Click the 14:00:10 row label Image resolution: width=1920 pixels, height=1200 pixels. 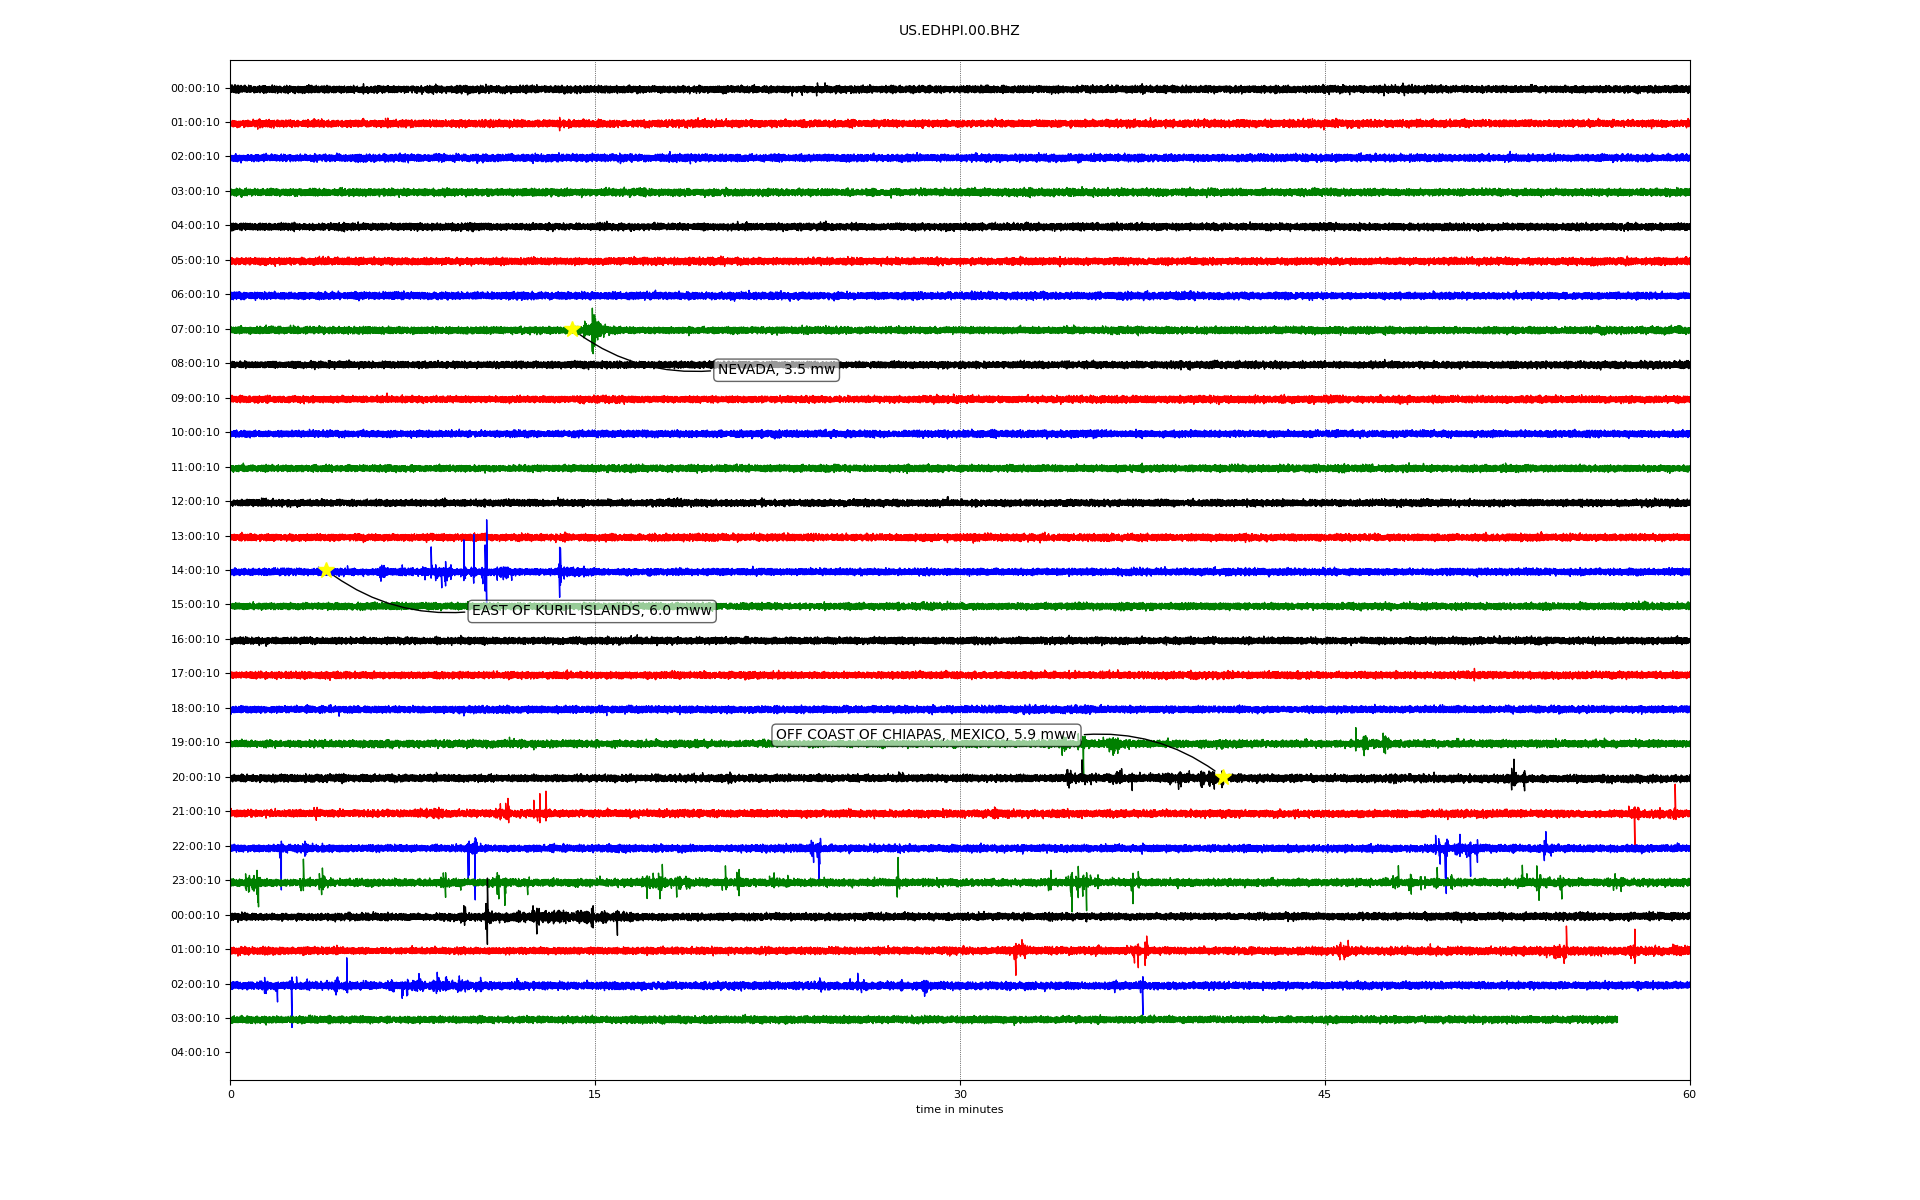pos(195,571)
